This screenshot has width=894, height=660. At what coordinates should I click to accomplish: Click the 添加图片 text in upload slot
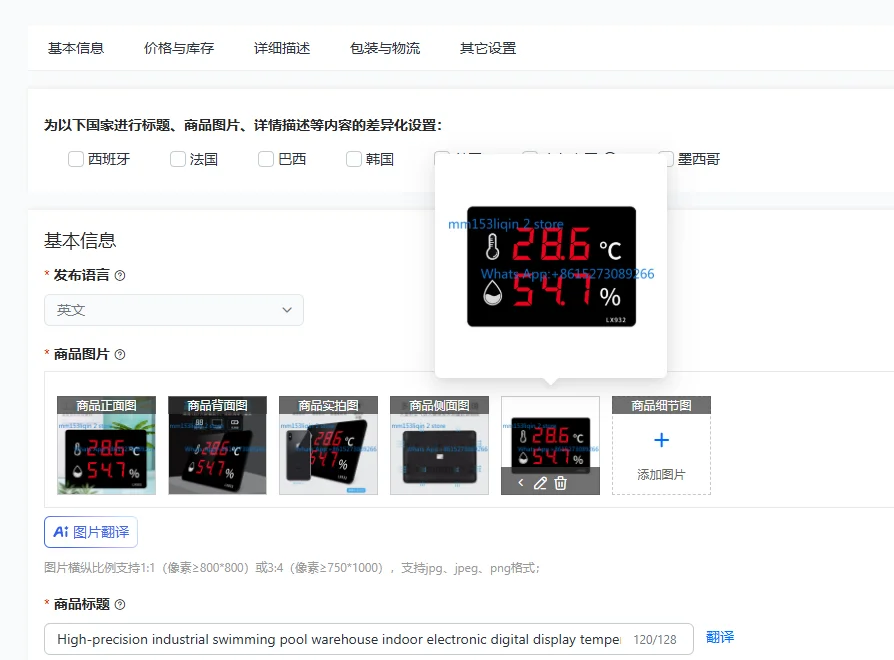[x=661, y=474]
